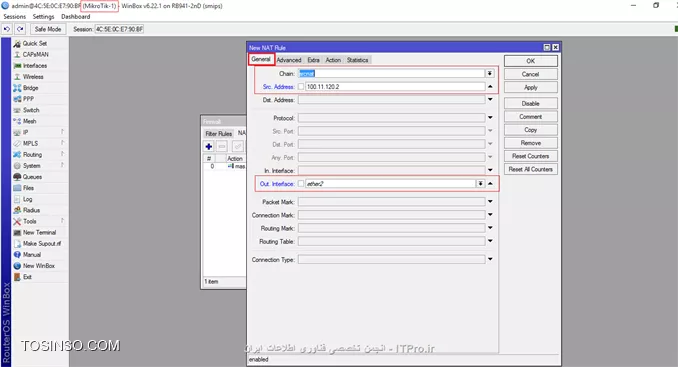
Task: Expand the Connection Type field
Action: click(490, 259)
